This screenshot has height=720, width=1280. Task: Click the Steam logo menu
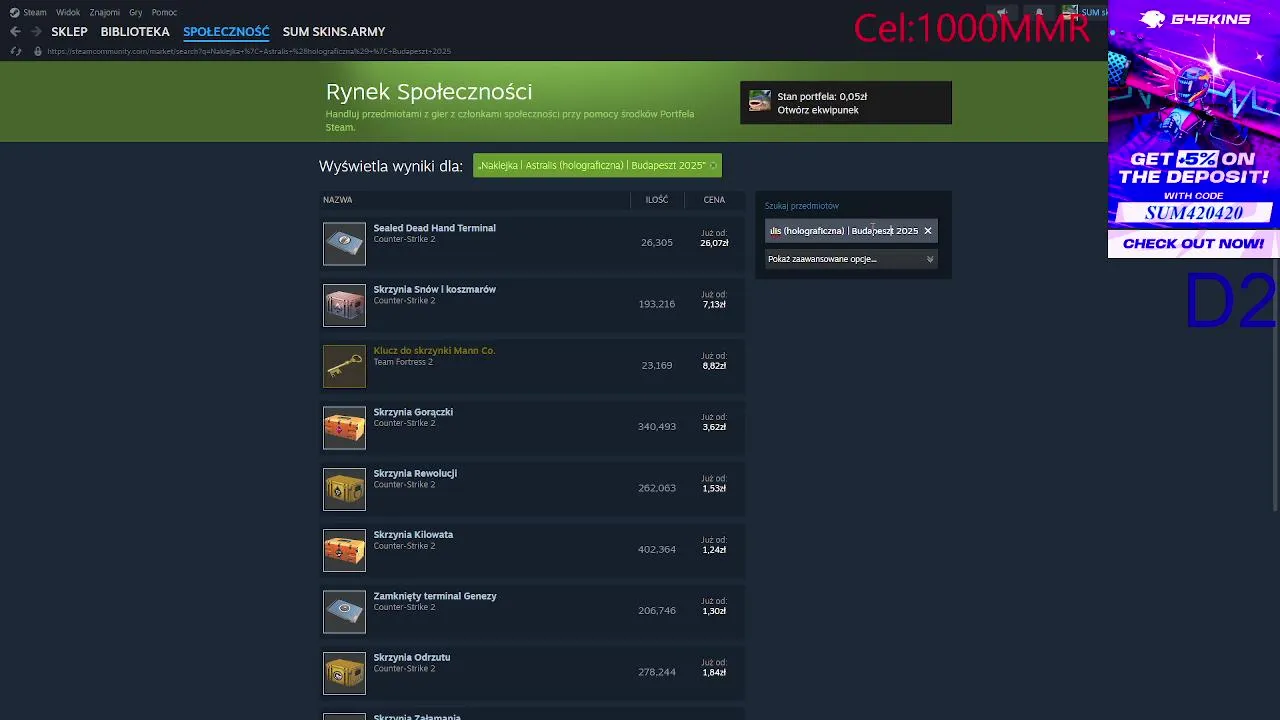click(28, 12)
